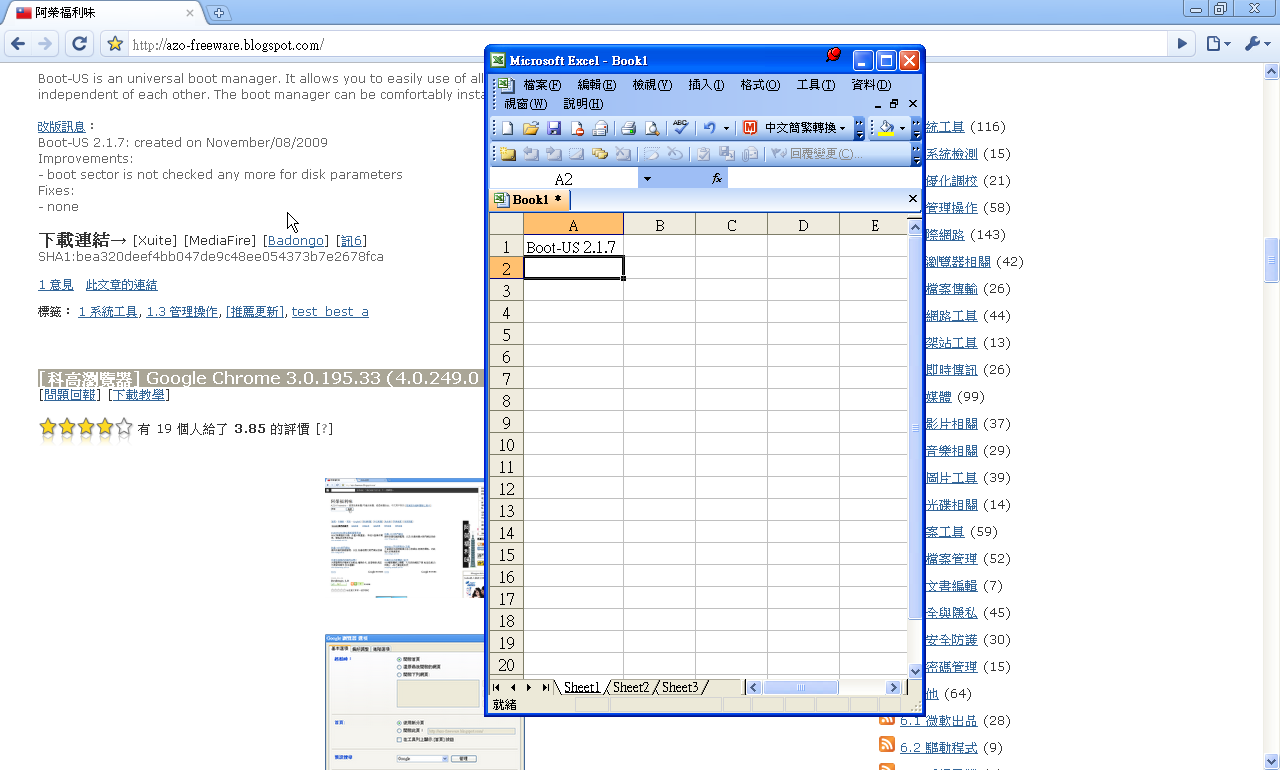This screenshot has width=1280, height=770.
Task: Open a file with Excel's folder icon
Action: 531,128
